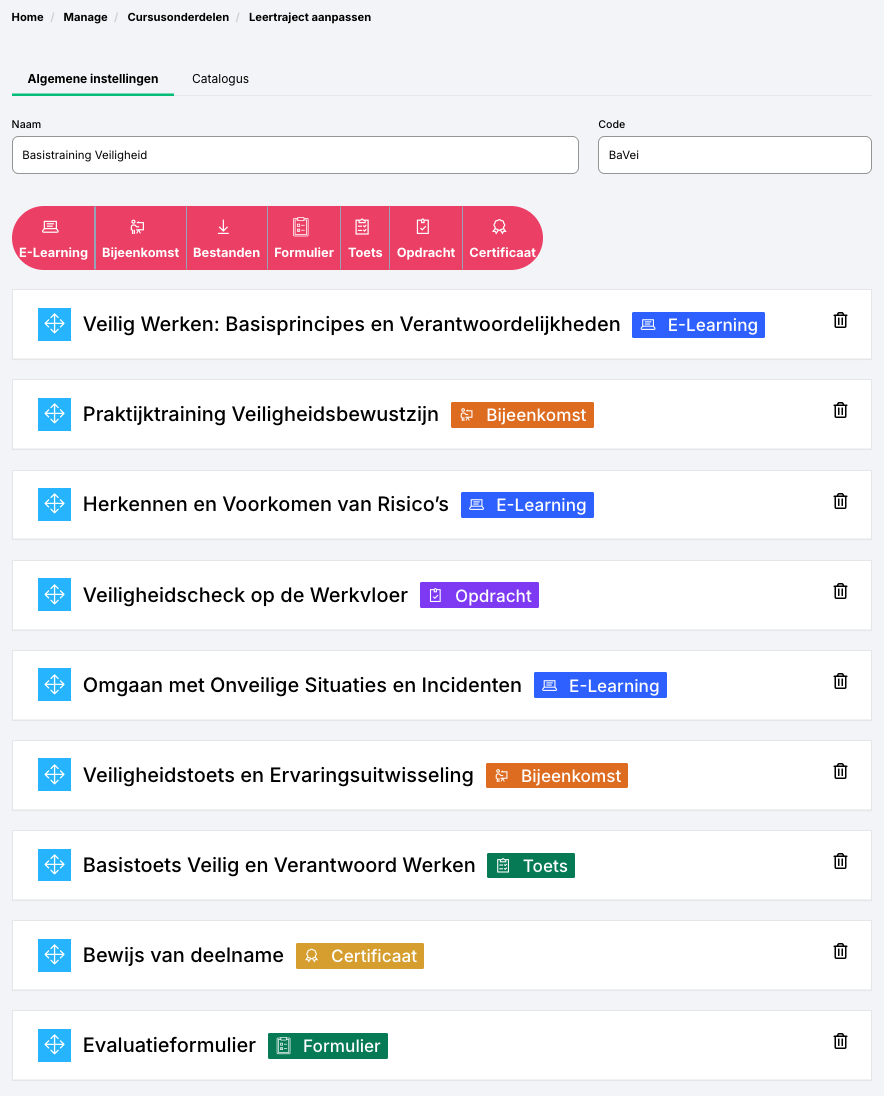
Task: Insert a Toets using the toolbar
Action: coord(365,239)
